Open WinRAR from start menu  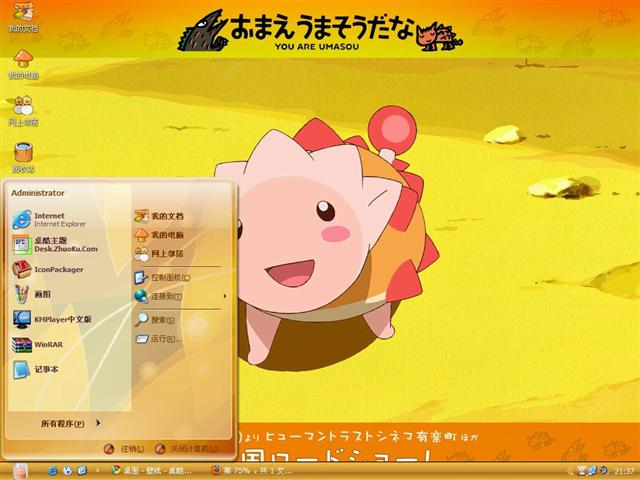pyautogui.click(x=38, y=344)
